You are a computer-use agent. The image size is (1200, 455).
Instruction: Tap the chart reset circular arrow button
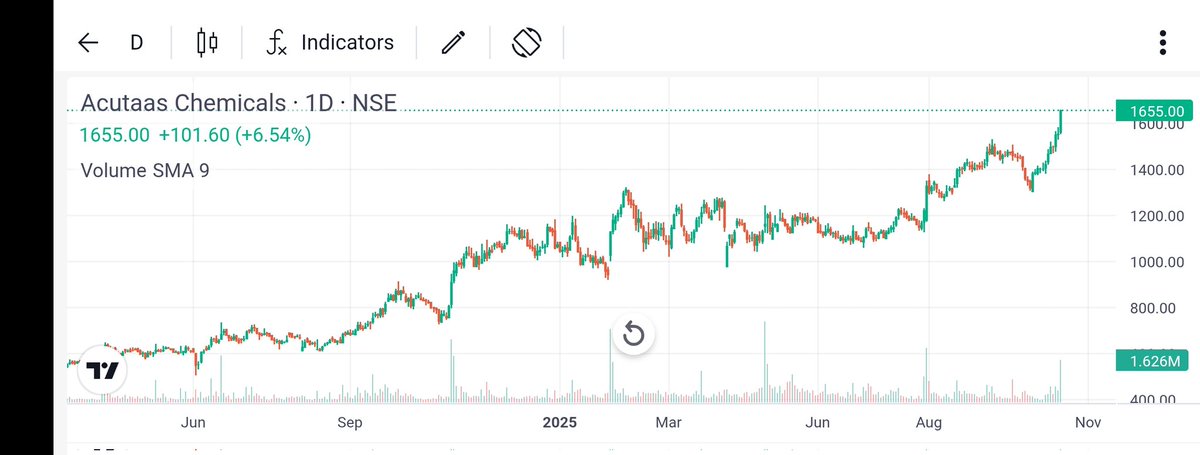point(633,334)
